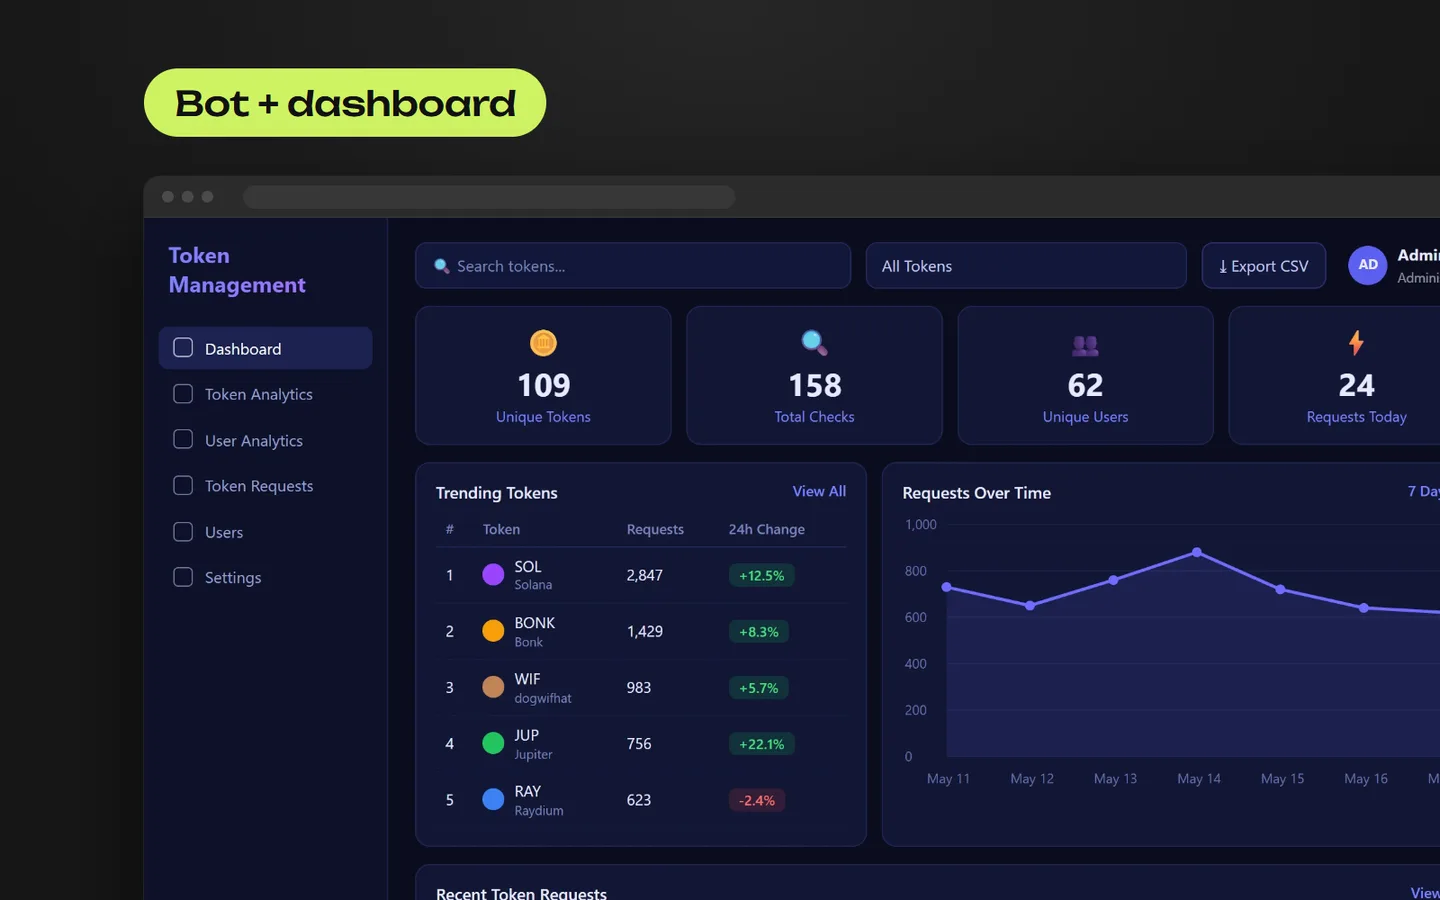This screenshot has width=1440, height=900.
Task: Click the Token Analytics box icon
Action: coord(183,394)
